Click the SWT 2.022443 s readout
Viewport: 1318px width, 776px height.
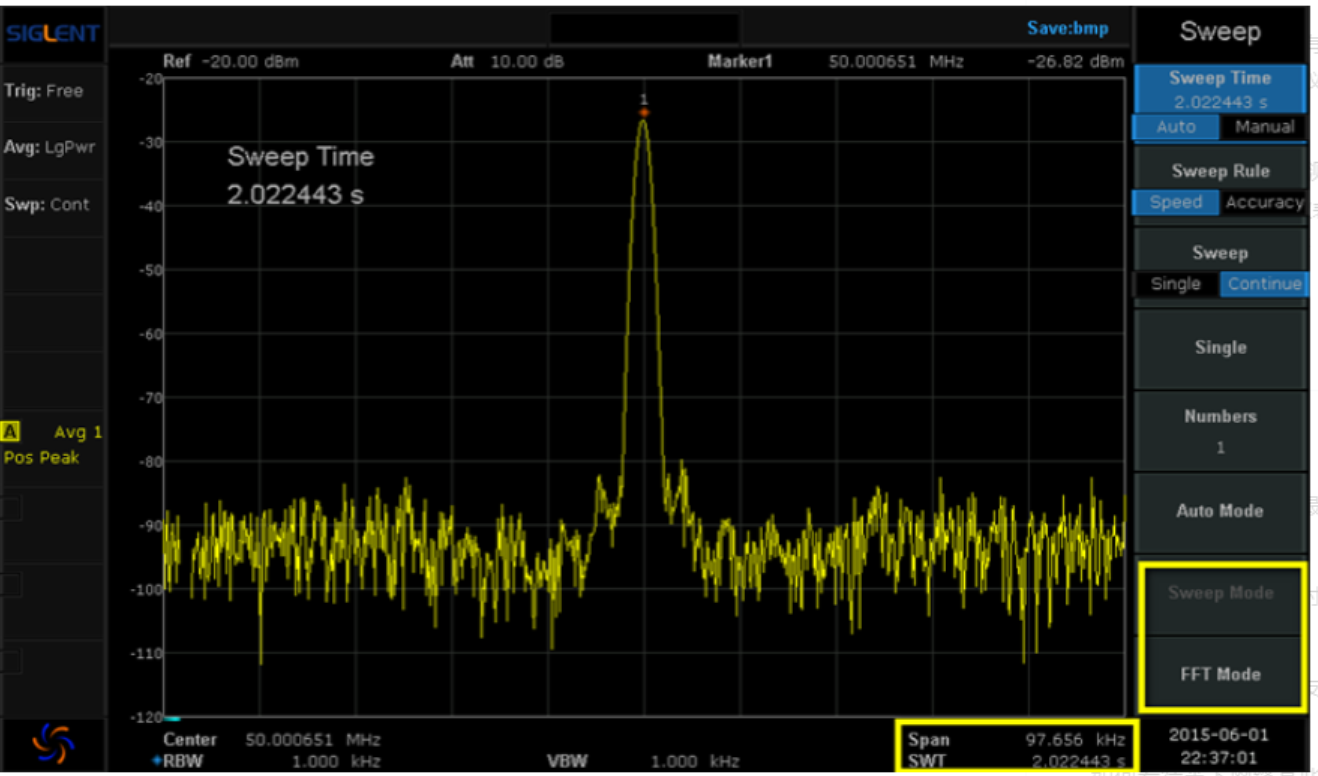pos(1016,762)
